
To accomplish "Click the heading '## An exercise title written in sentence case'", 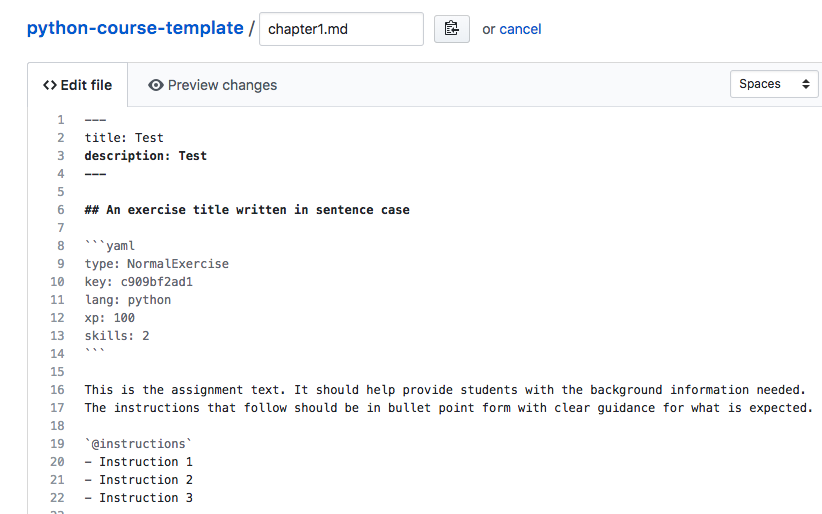I will point(247,210).
